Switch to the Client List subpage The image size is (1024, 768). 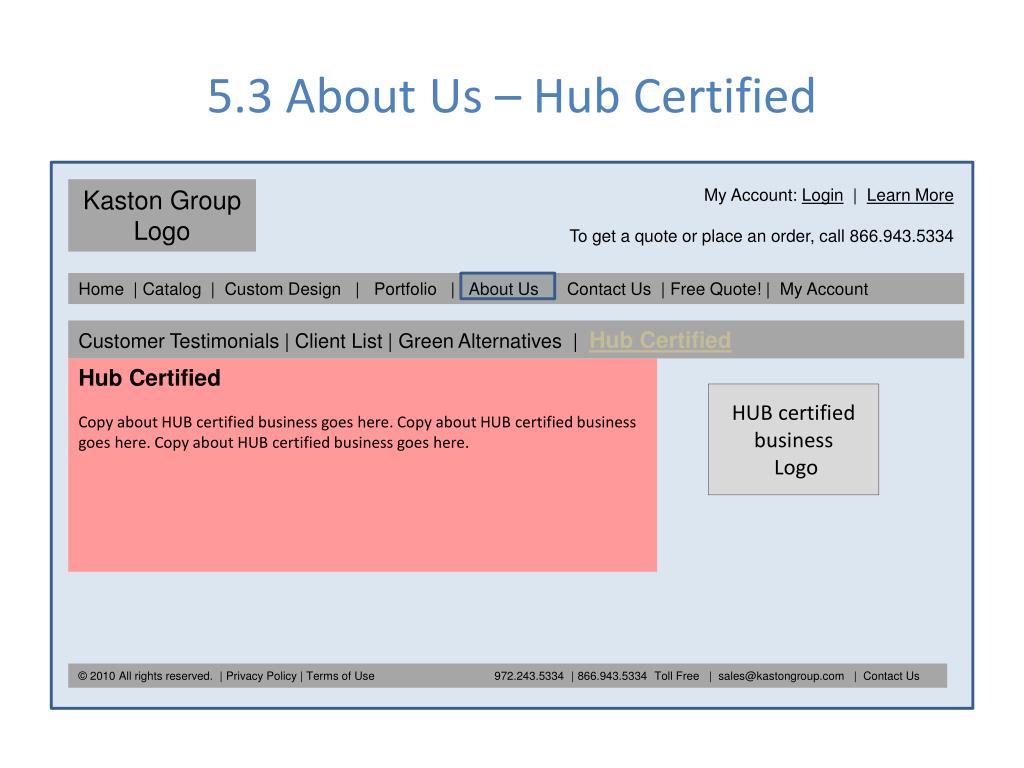click(338, 341)
